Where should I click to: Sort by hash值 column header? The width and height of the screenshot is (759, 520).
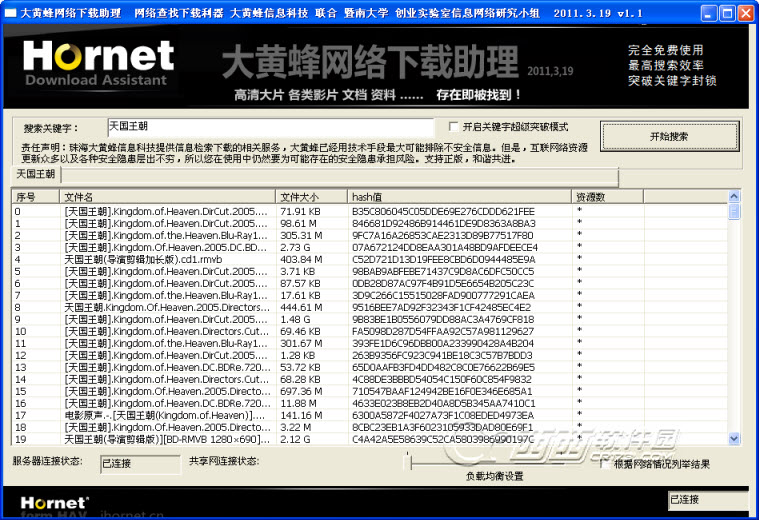pyautogui.click(x=459, y=197)
